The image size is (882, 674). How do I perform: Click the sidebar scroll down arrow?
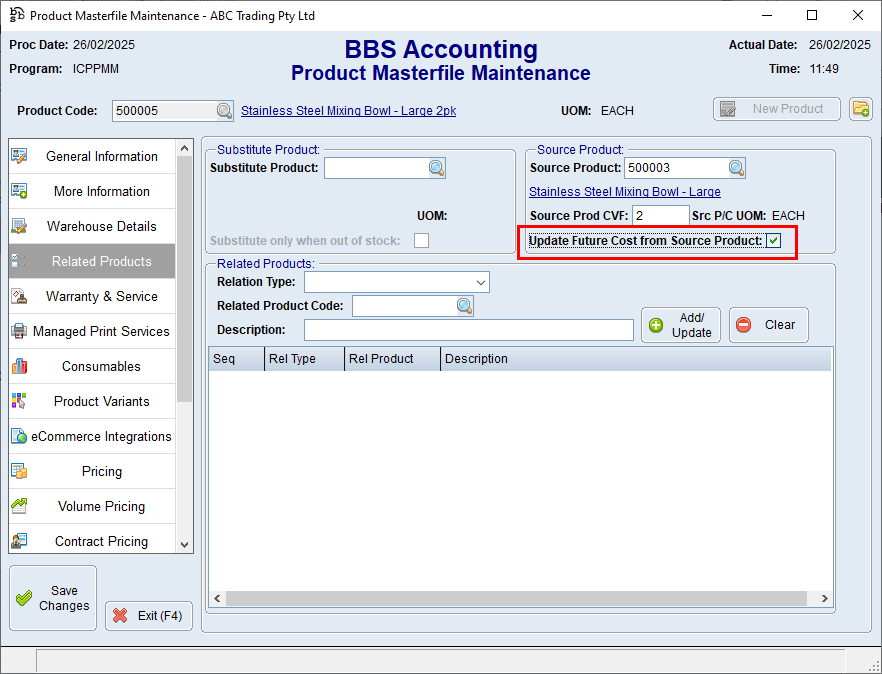tap(184, 544)
